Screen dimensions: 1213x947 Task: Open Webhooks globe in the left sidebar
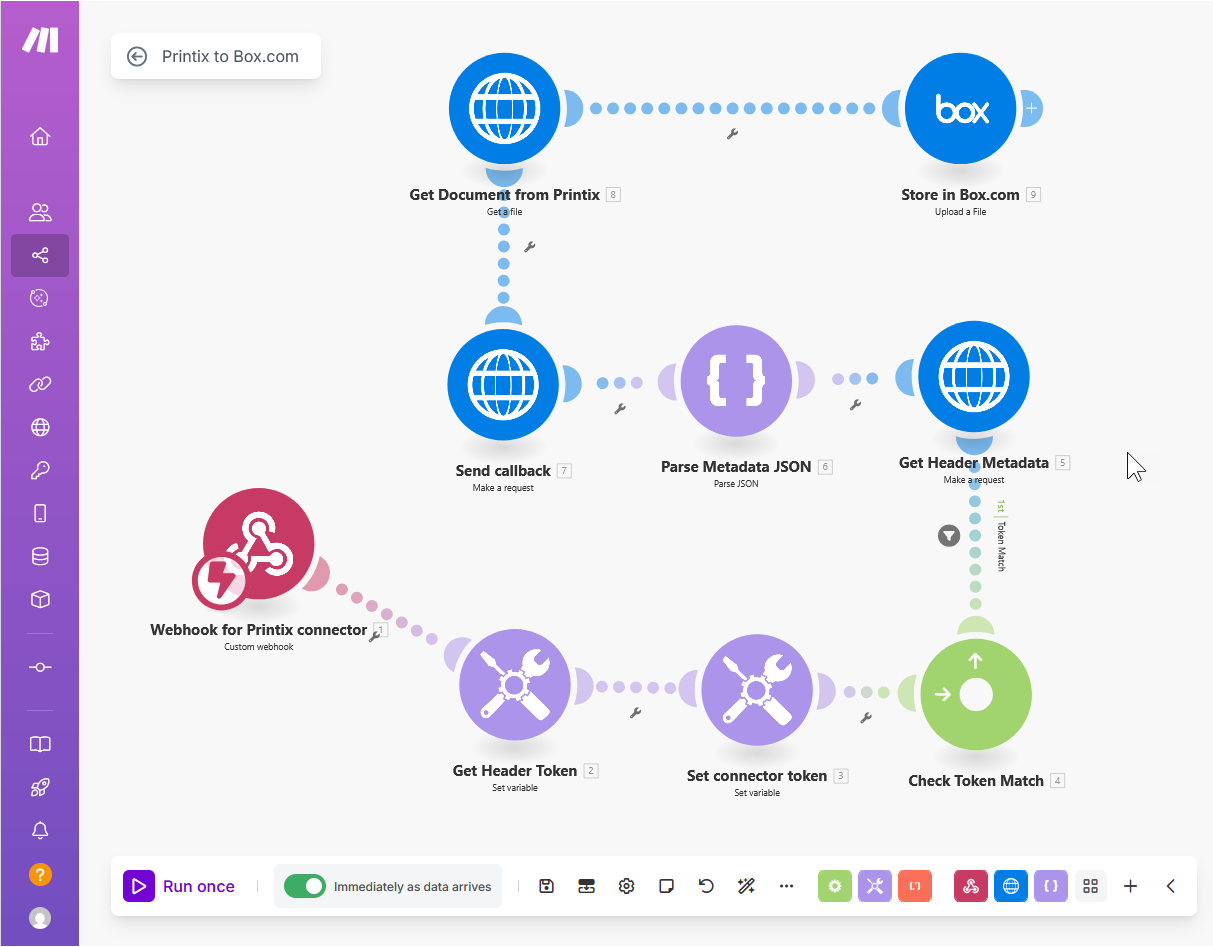point(40,427)
